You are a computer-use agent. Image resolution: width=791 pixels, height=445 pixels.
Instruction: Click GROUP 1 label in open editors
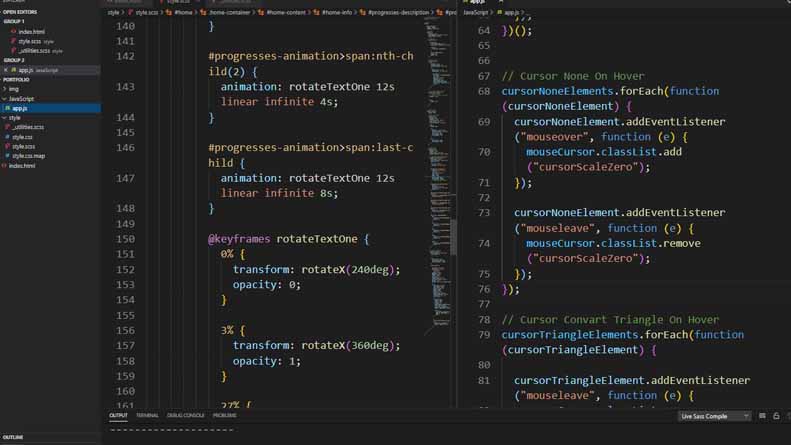click(14, 22)
